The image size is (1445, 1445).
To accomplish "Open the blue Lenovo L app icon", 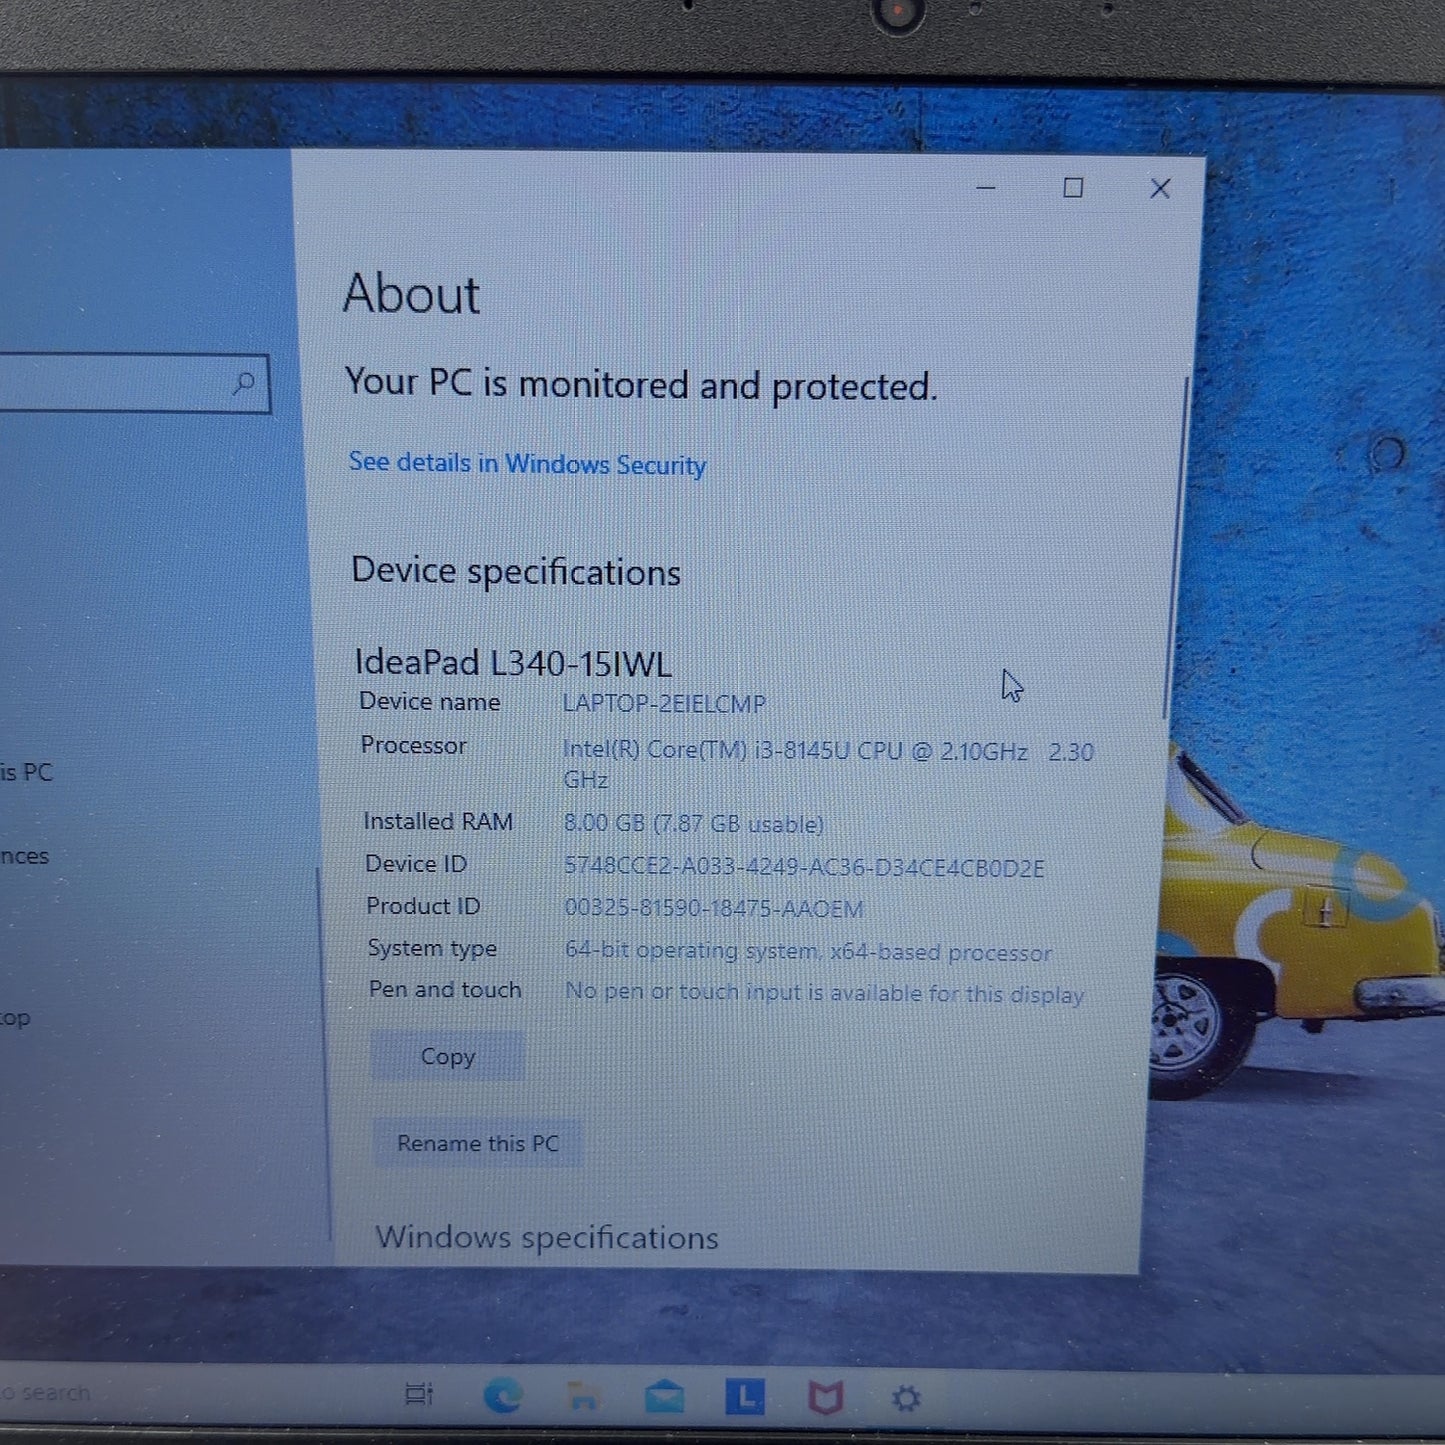I will click(745, 1397).
